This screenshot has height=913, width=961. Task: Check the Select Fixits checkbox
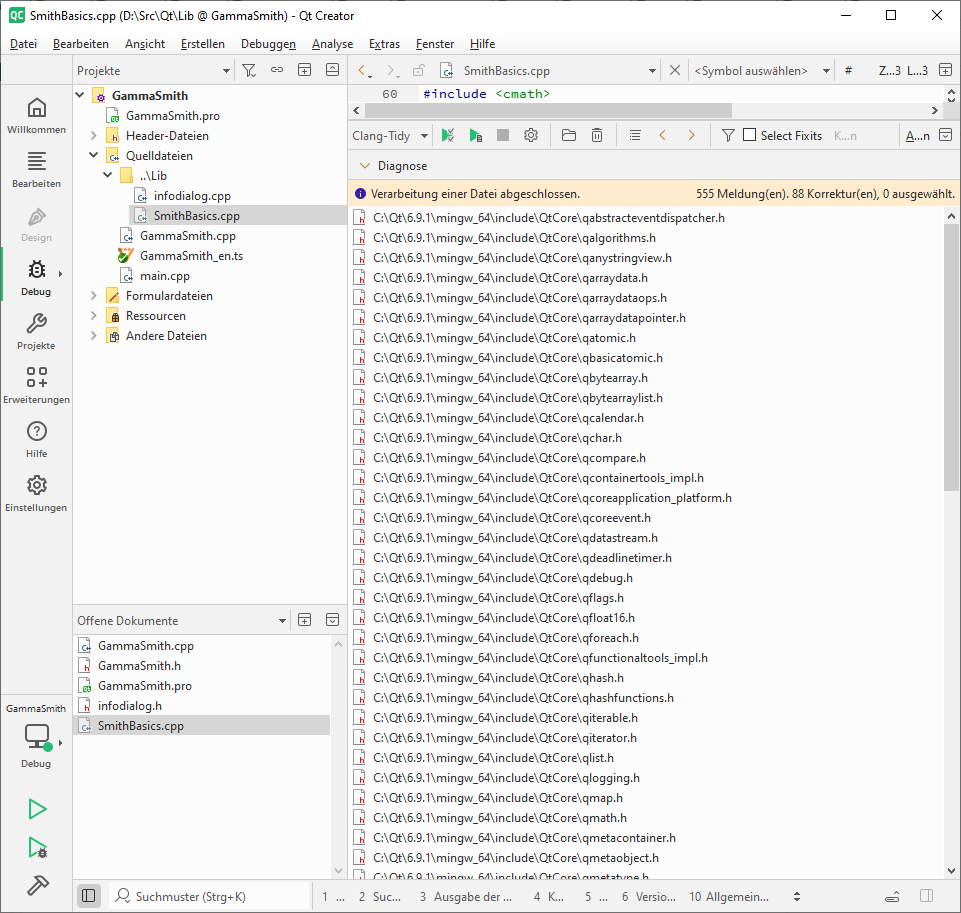750,135
